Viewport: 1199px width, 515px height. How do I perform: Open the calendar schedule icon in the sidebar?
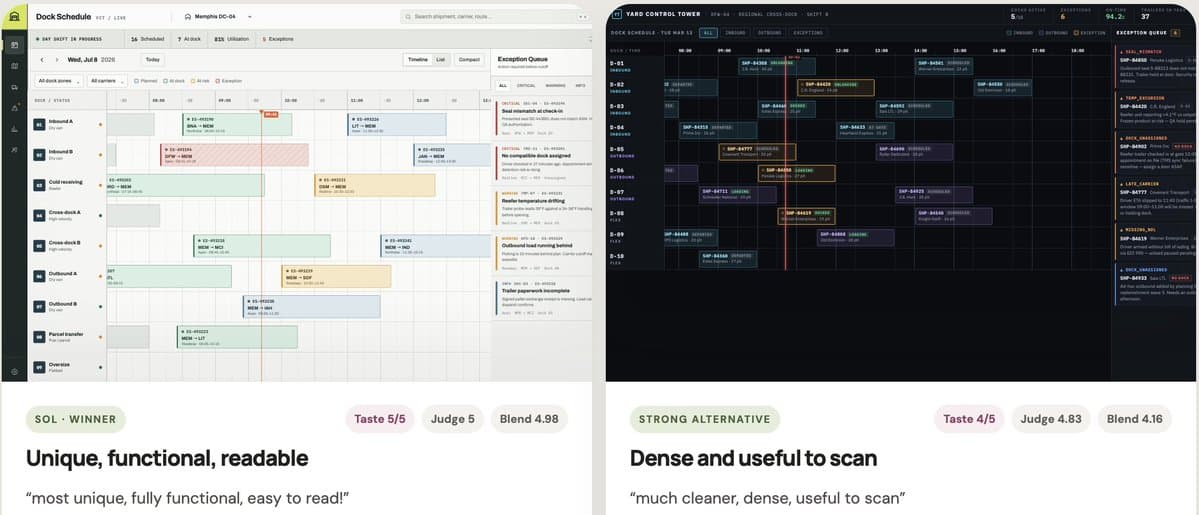coord(15,45)
